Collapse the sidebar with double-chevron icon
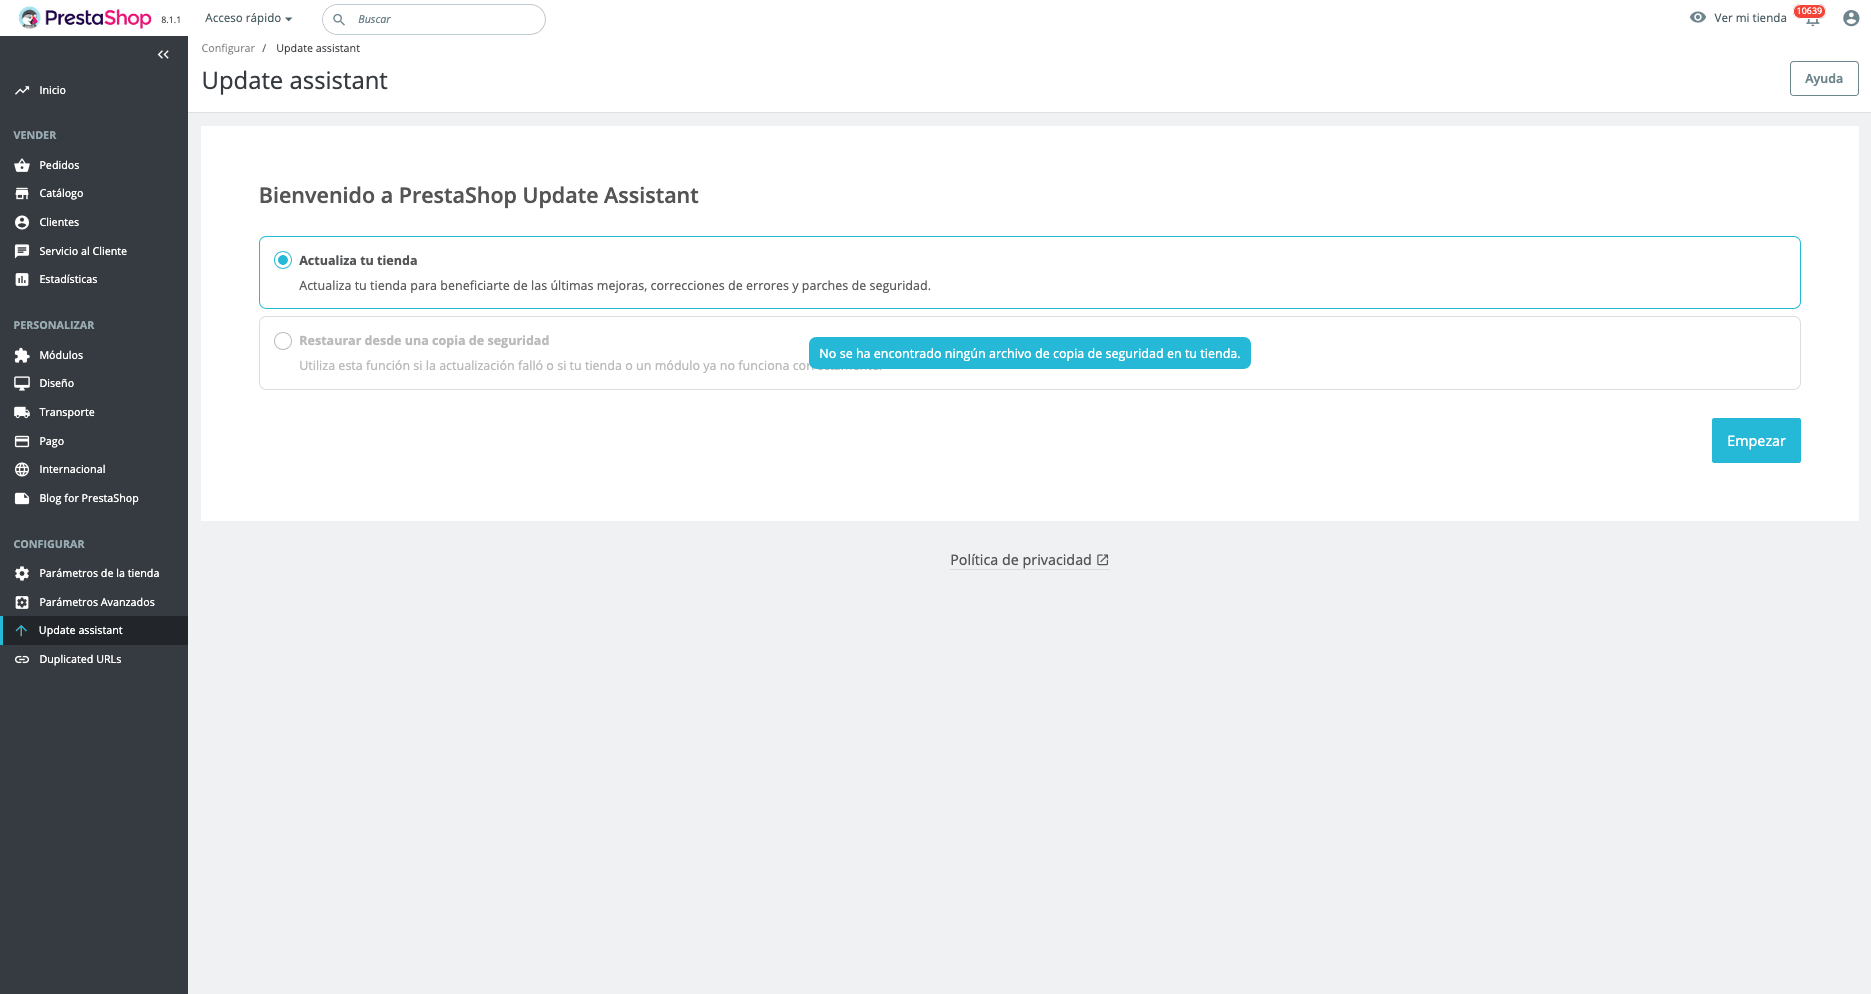 coord(163,55)
